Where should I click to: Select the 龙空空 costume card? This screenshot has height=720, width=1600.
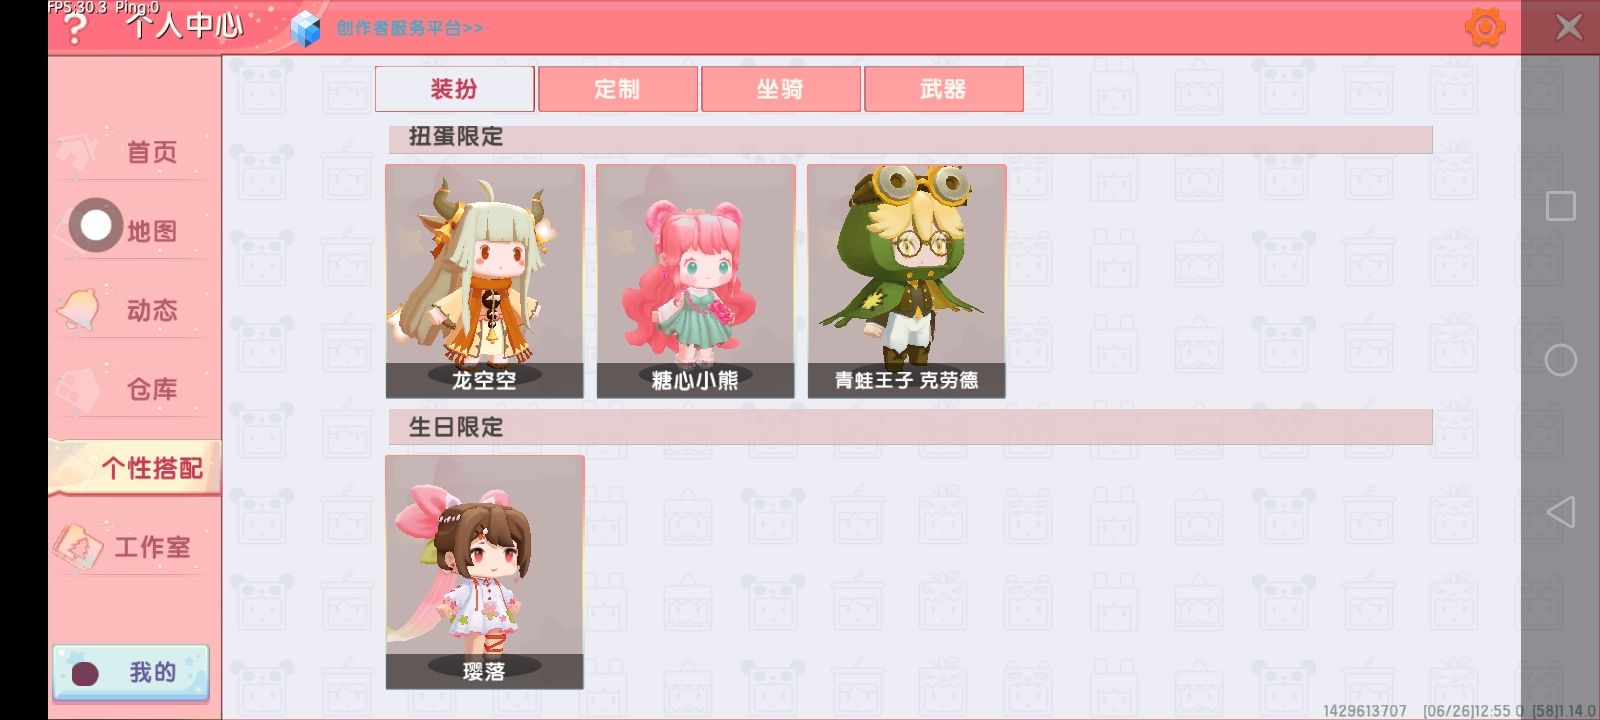[485, 281]
